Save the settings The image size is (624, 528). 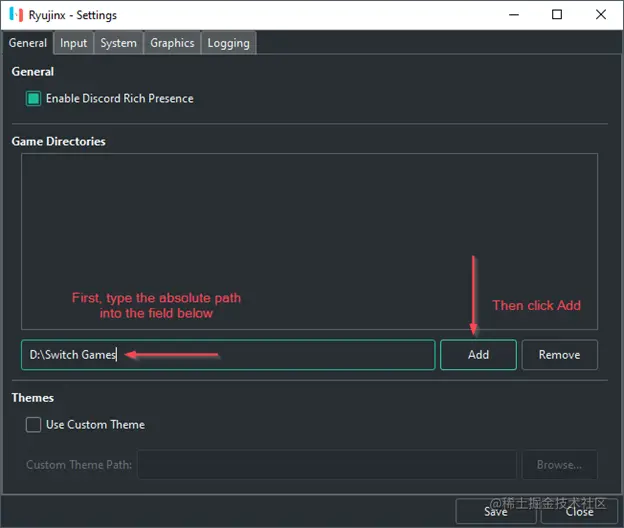click(496, 512)
